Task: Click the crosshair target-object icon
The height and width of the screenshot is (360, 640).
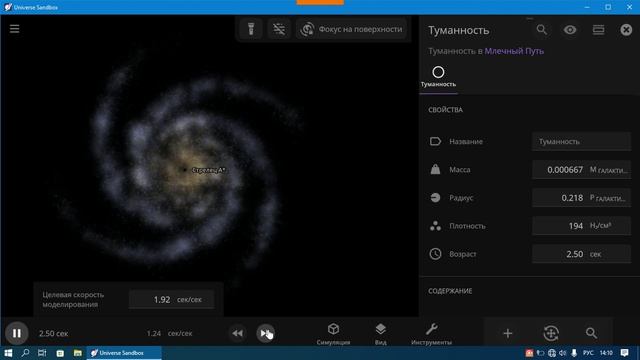Action: click(x=551, y=333)
